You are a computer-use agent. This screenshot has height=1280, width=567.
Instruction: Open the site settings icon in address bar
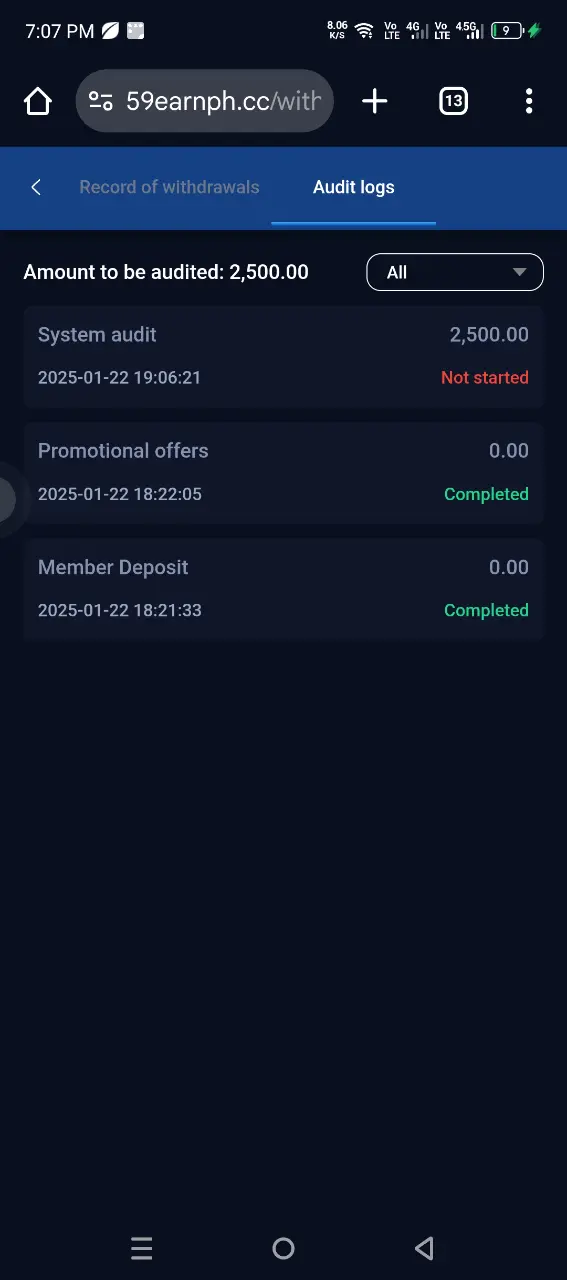coord(101,101)
